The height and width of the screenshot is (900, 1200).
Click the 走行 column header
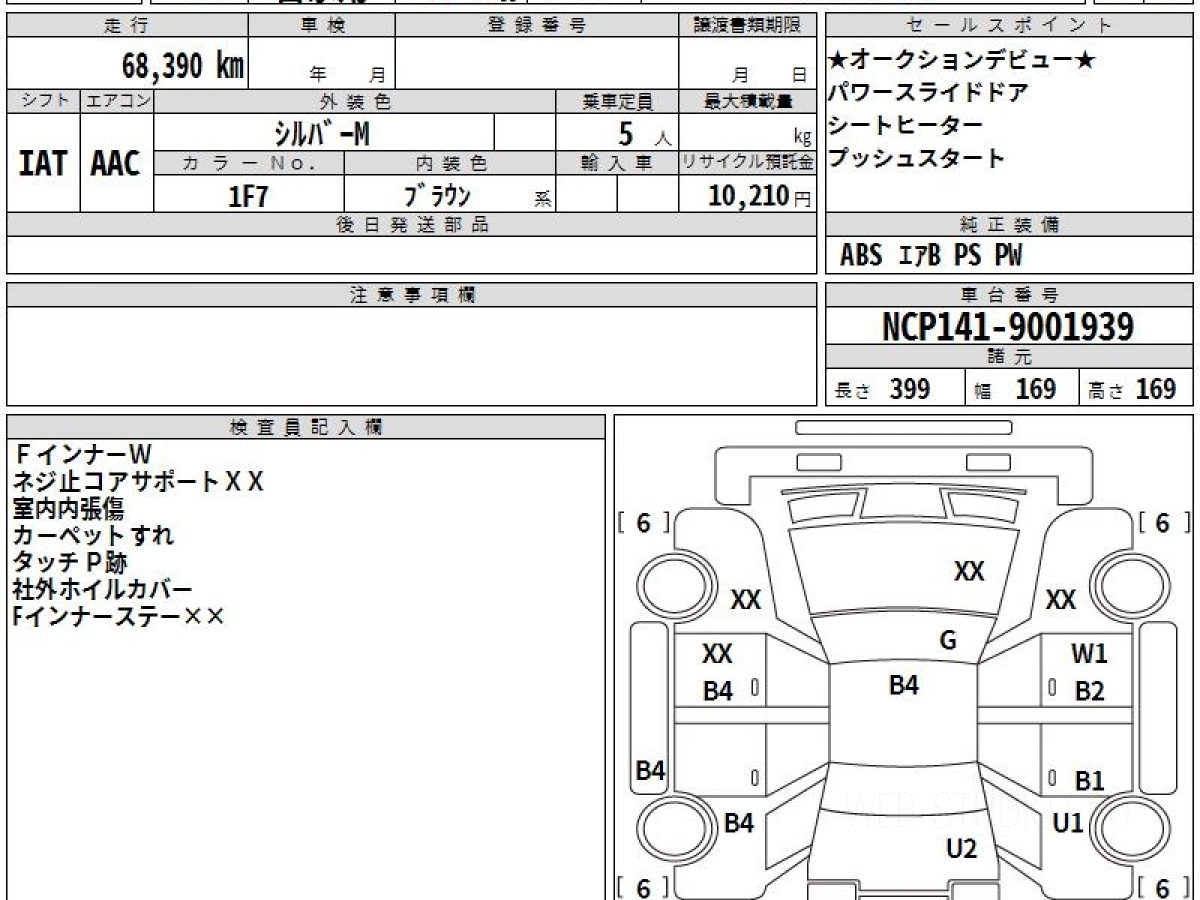pyautogui.click(x=127, y=26)
